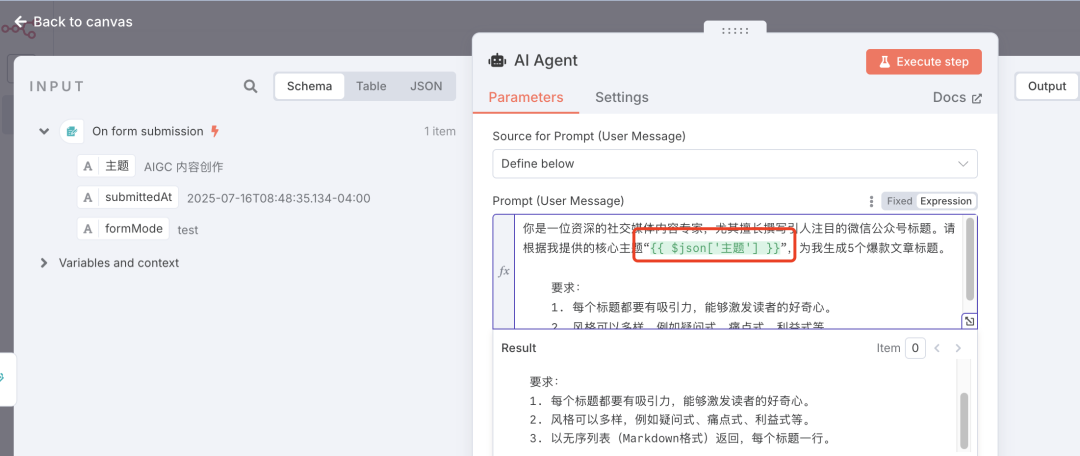The width and height of the screenshot is (1080, 456).
Task: Click the string type icon next to formMode
Action: [x=87, y=229]
